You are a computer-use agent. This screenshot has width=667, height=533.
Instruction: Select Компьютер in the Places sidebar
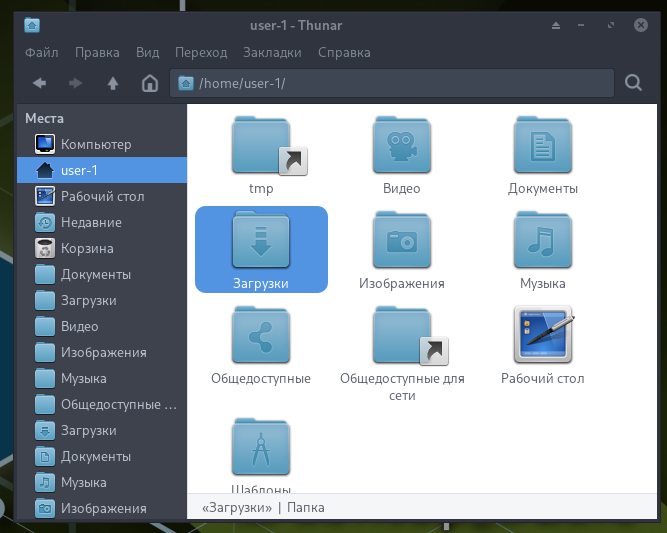pos(95,144)
